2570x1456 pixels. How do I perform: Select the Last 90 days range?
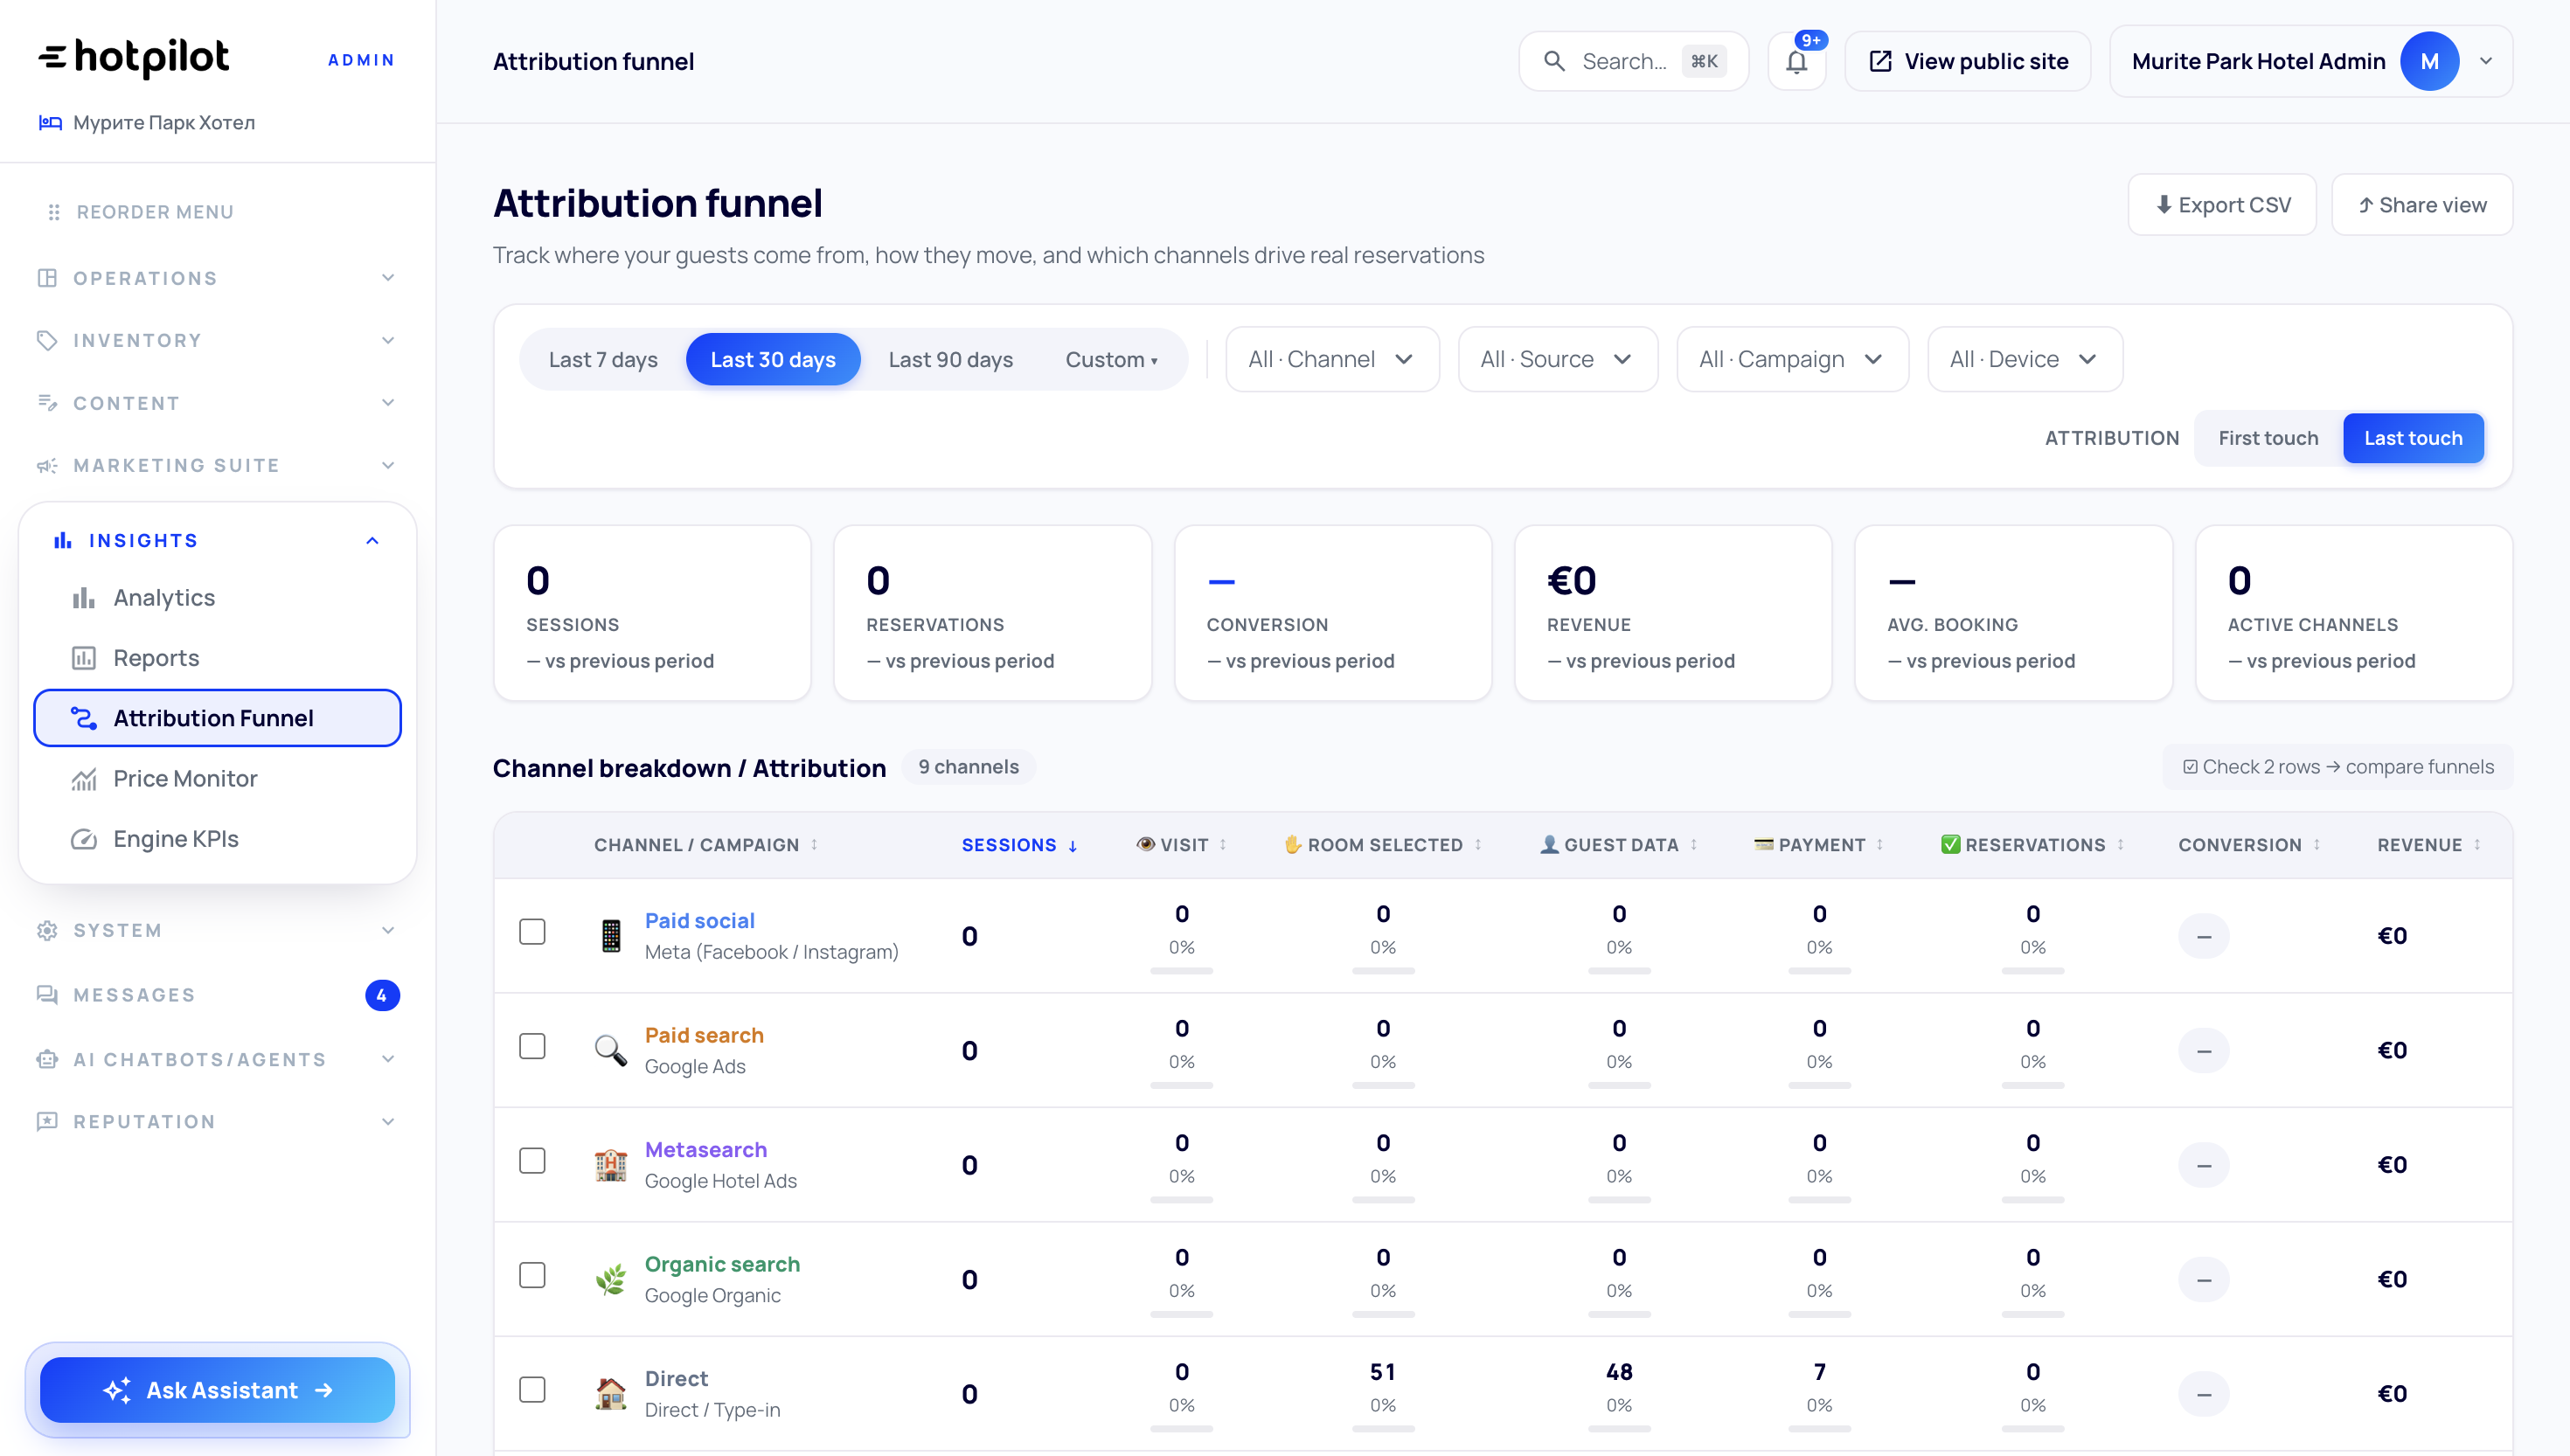point(950,359)
